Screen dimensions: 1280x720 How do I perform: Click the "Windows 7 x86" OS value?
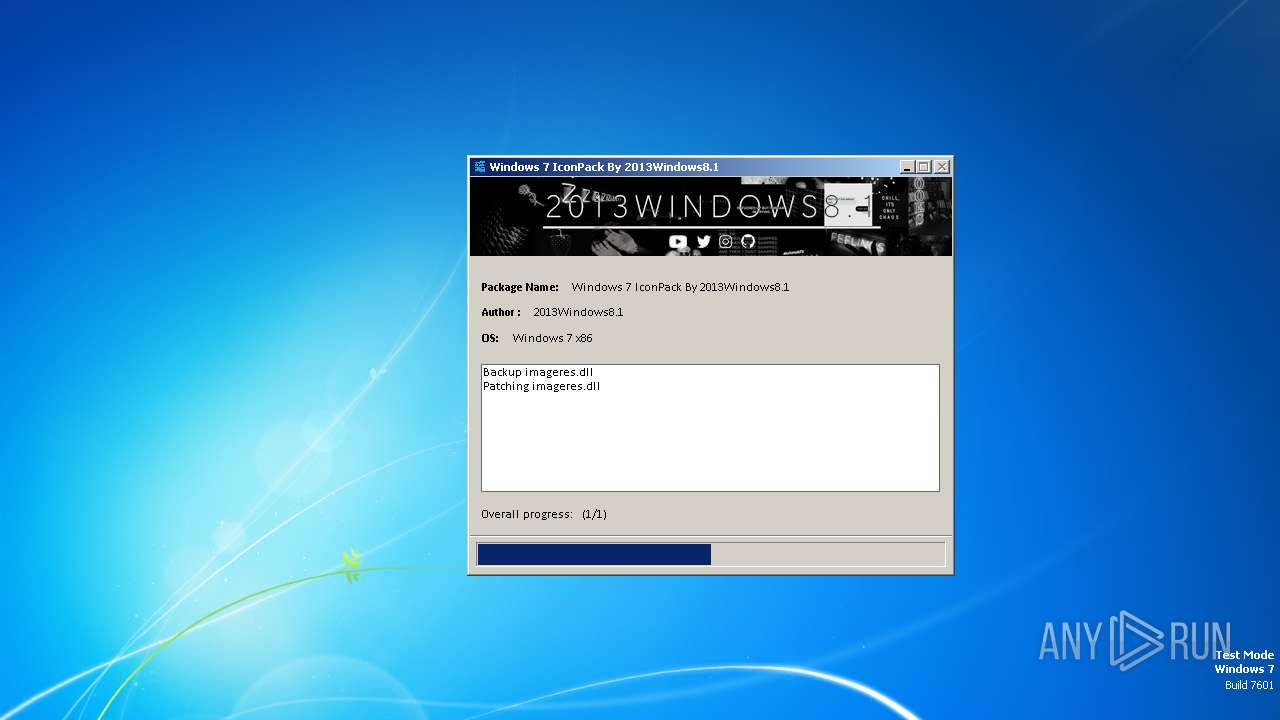(552, 338)
